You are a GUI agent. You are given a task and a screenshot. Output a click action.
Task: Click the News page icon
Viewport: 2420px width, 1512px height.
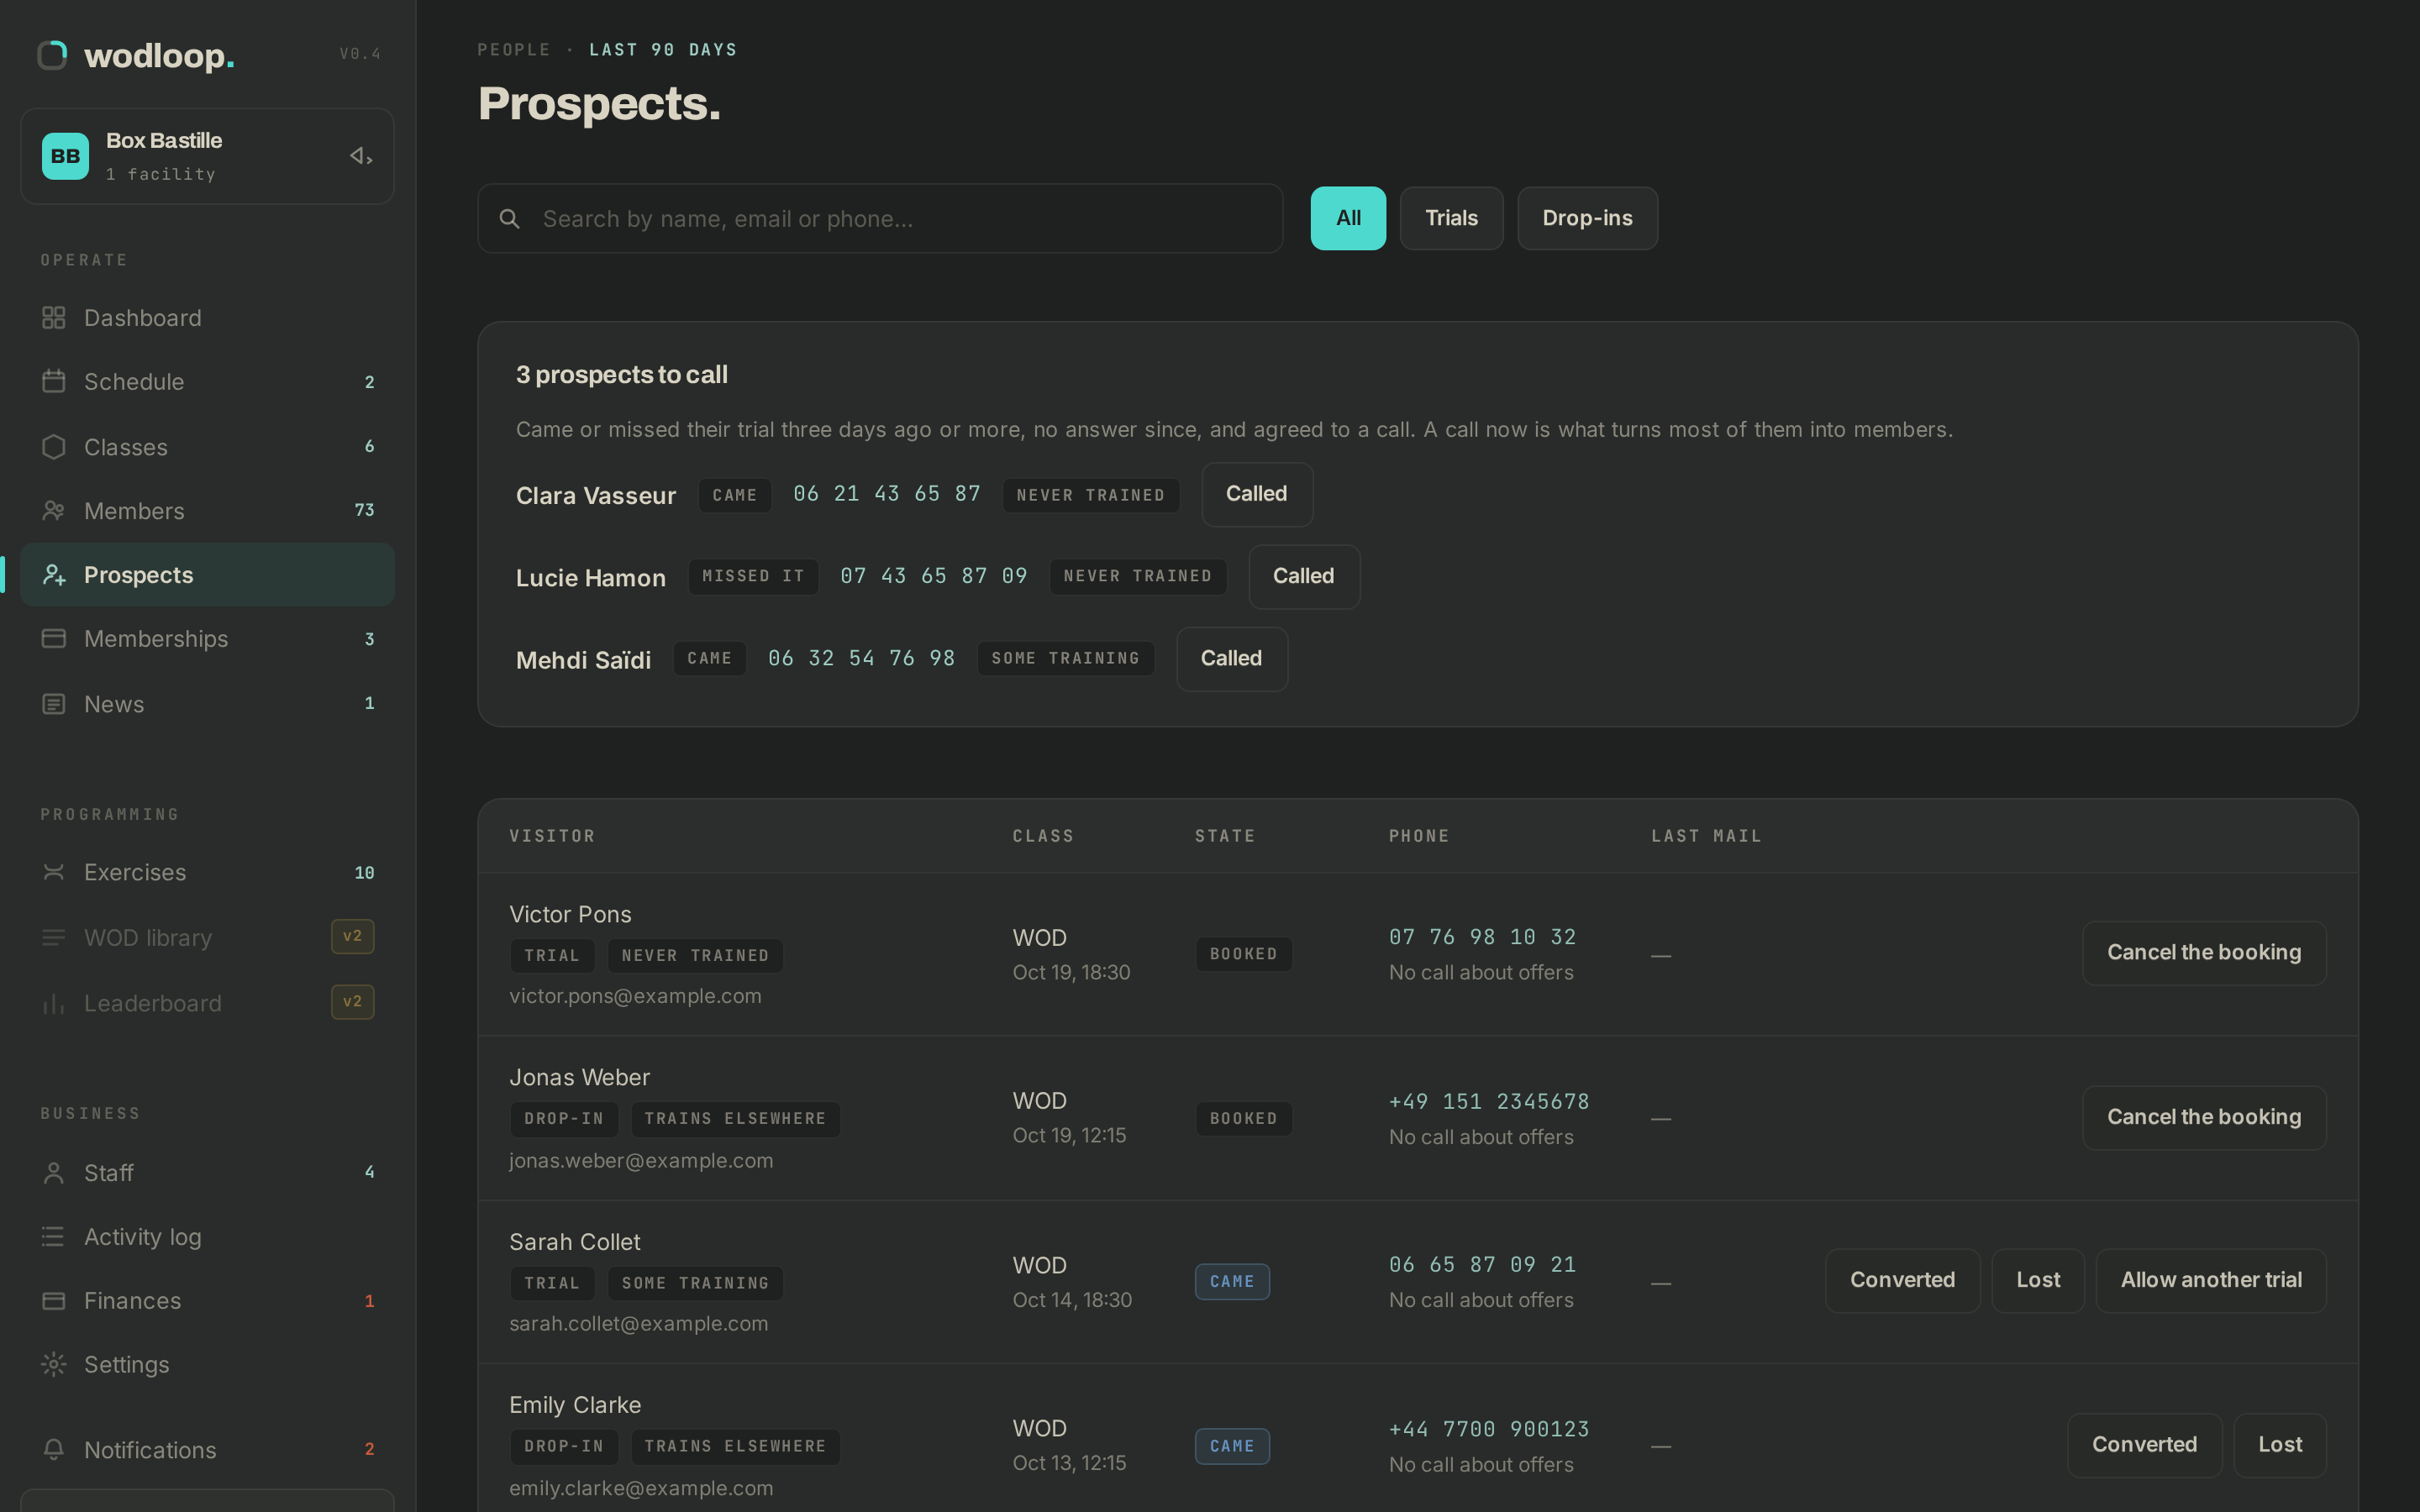[x=54, y=704]
